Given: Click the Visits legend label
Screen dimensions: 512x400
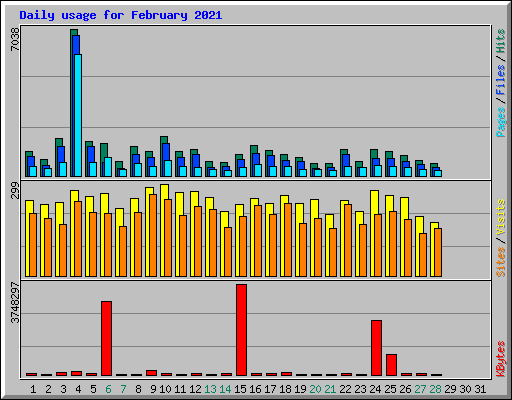Looking at the screenshot, I should [x=501, y=217].
